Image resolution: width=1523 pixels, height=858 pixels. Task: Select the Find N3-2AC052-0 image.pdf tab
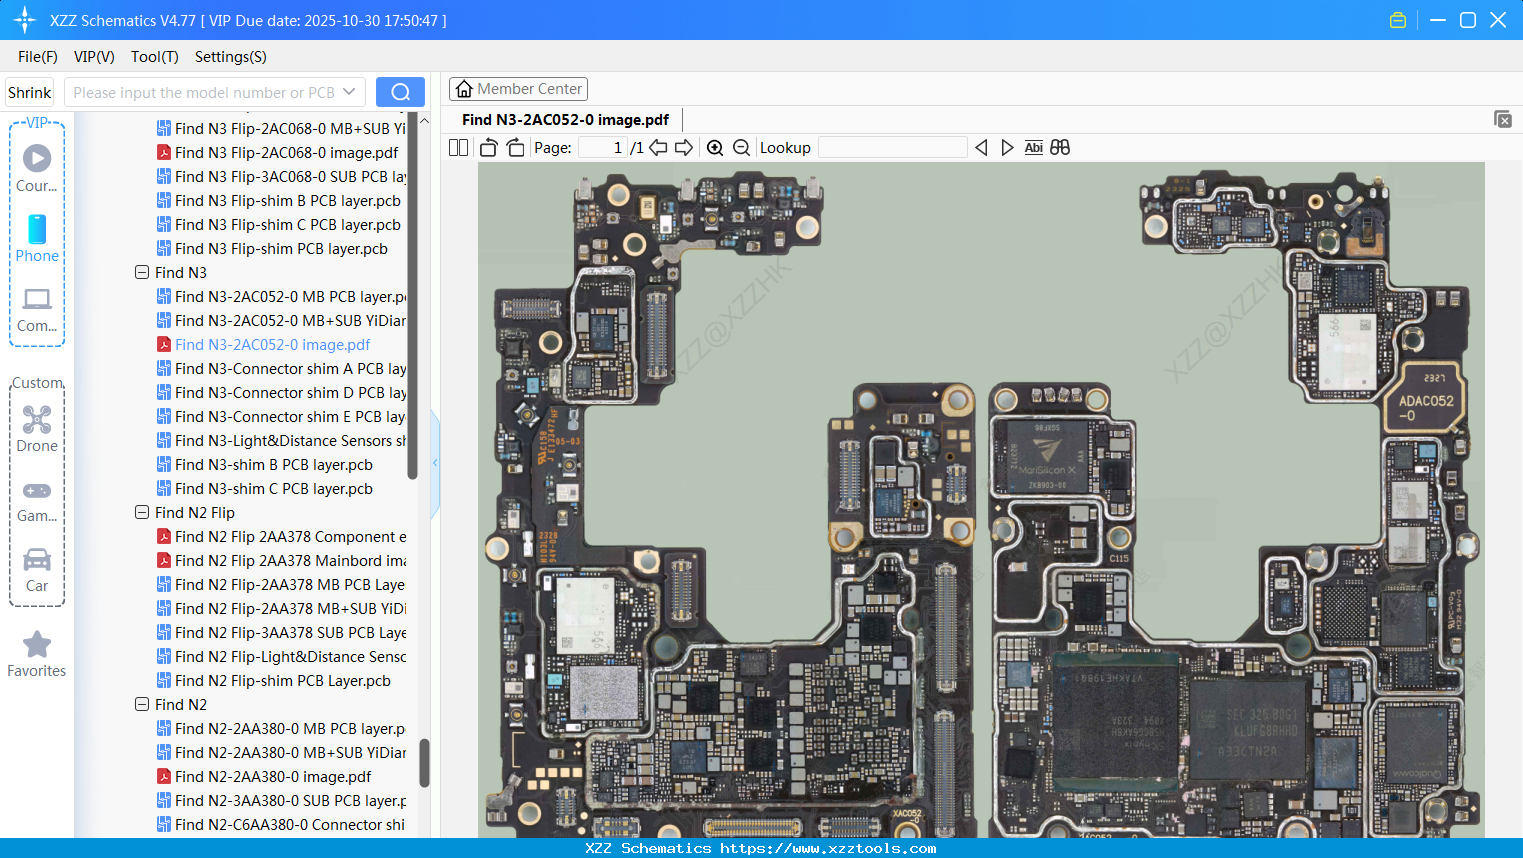pyautogui.click(x=565, y=120)
